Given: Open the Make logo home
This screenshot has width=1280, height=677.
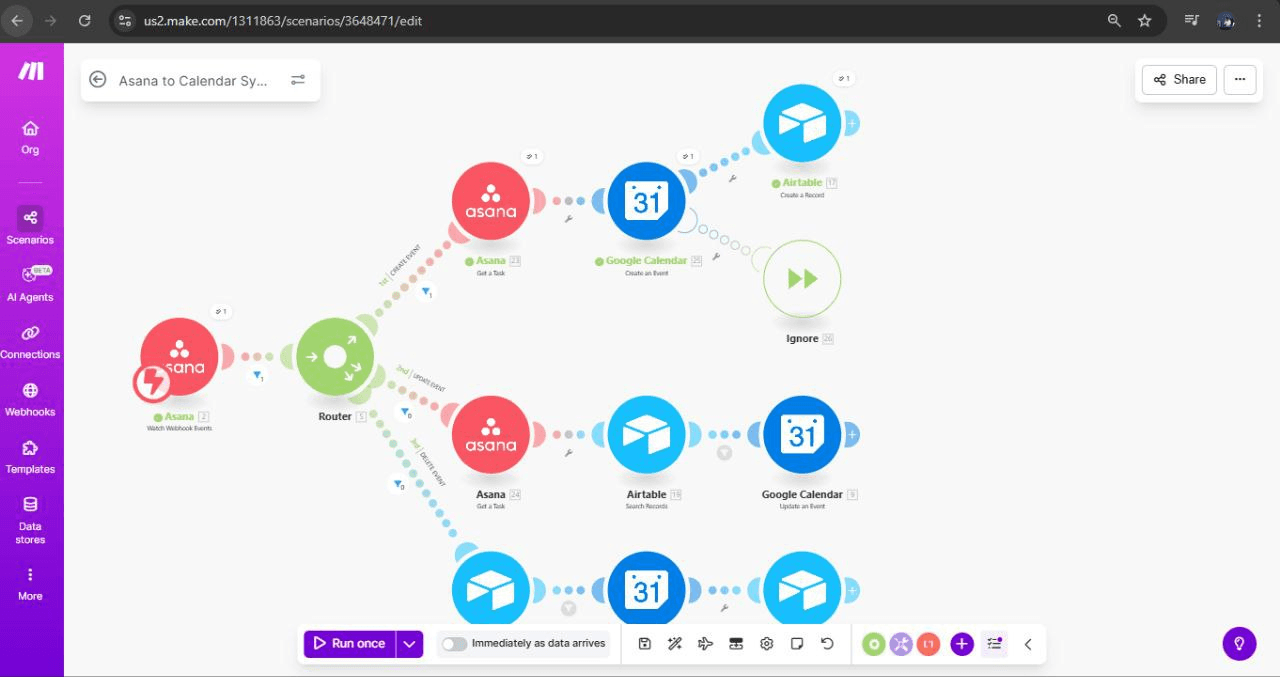Looking at the screenshot, I should click(x=30, y=71).
